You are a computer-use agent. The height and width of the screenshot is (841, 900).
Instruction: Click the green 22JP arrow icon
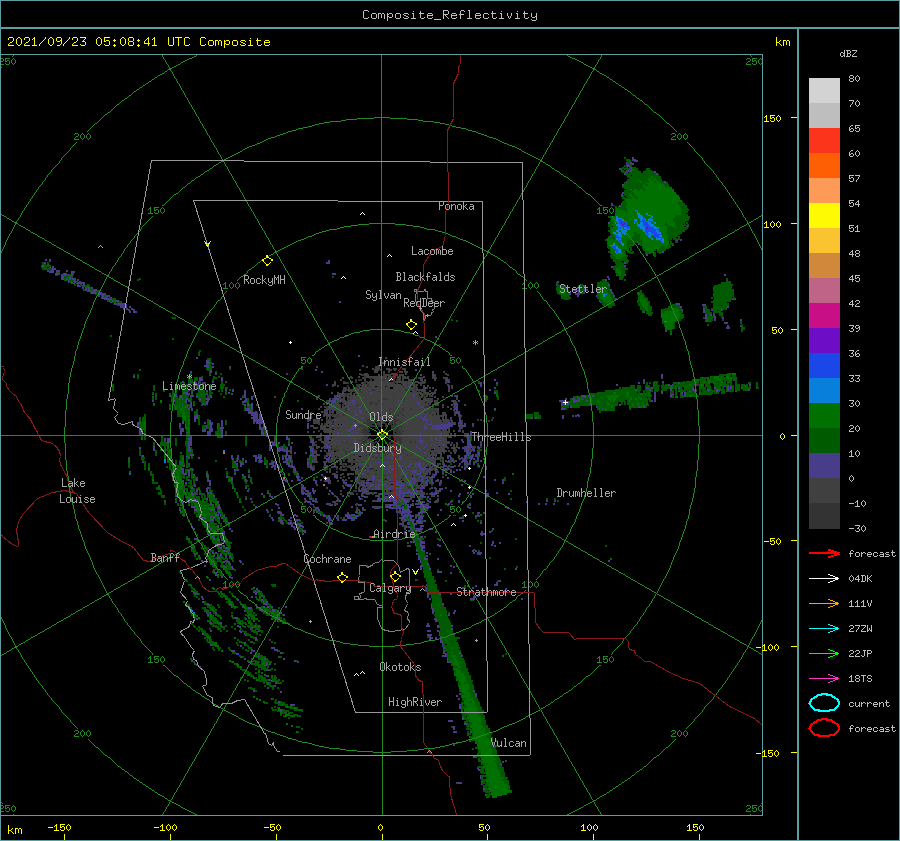tap(824, 653)
